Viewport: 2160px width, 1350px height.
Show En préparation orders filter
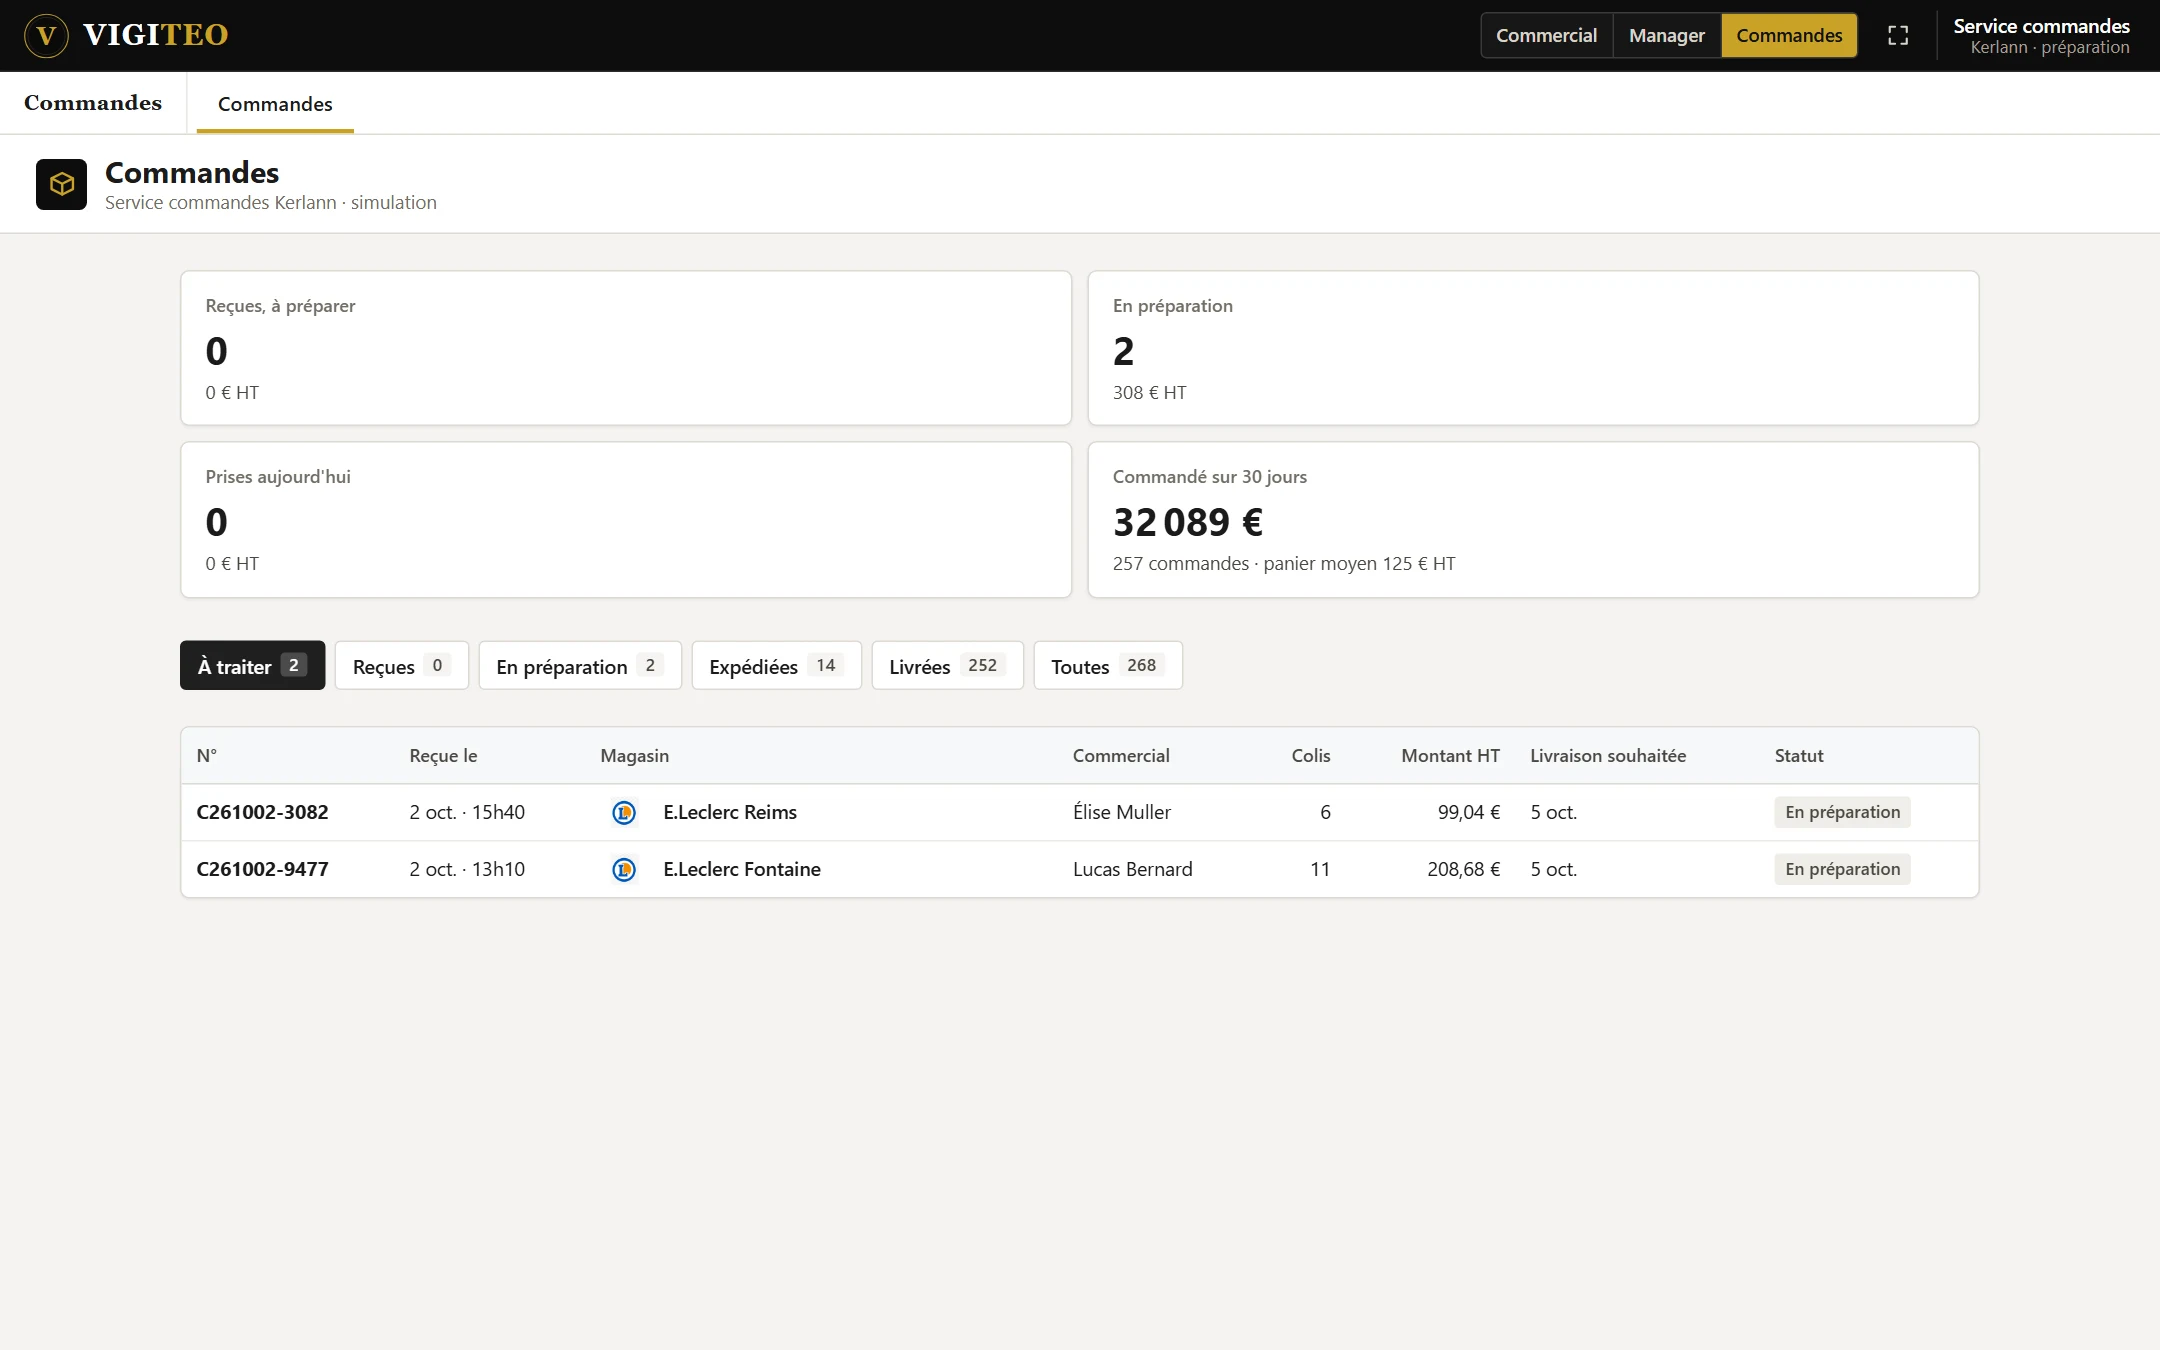tap(580, 666)
